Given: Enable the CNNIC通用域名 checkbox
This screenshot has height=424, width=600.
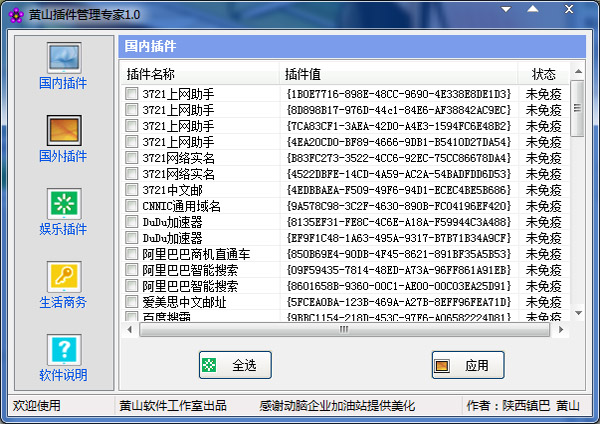Looking at the screenshot, I should (131, 205).
